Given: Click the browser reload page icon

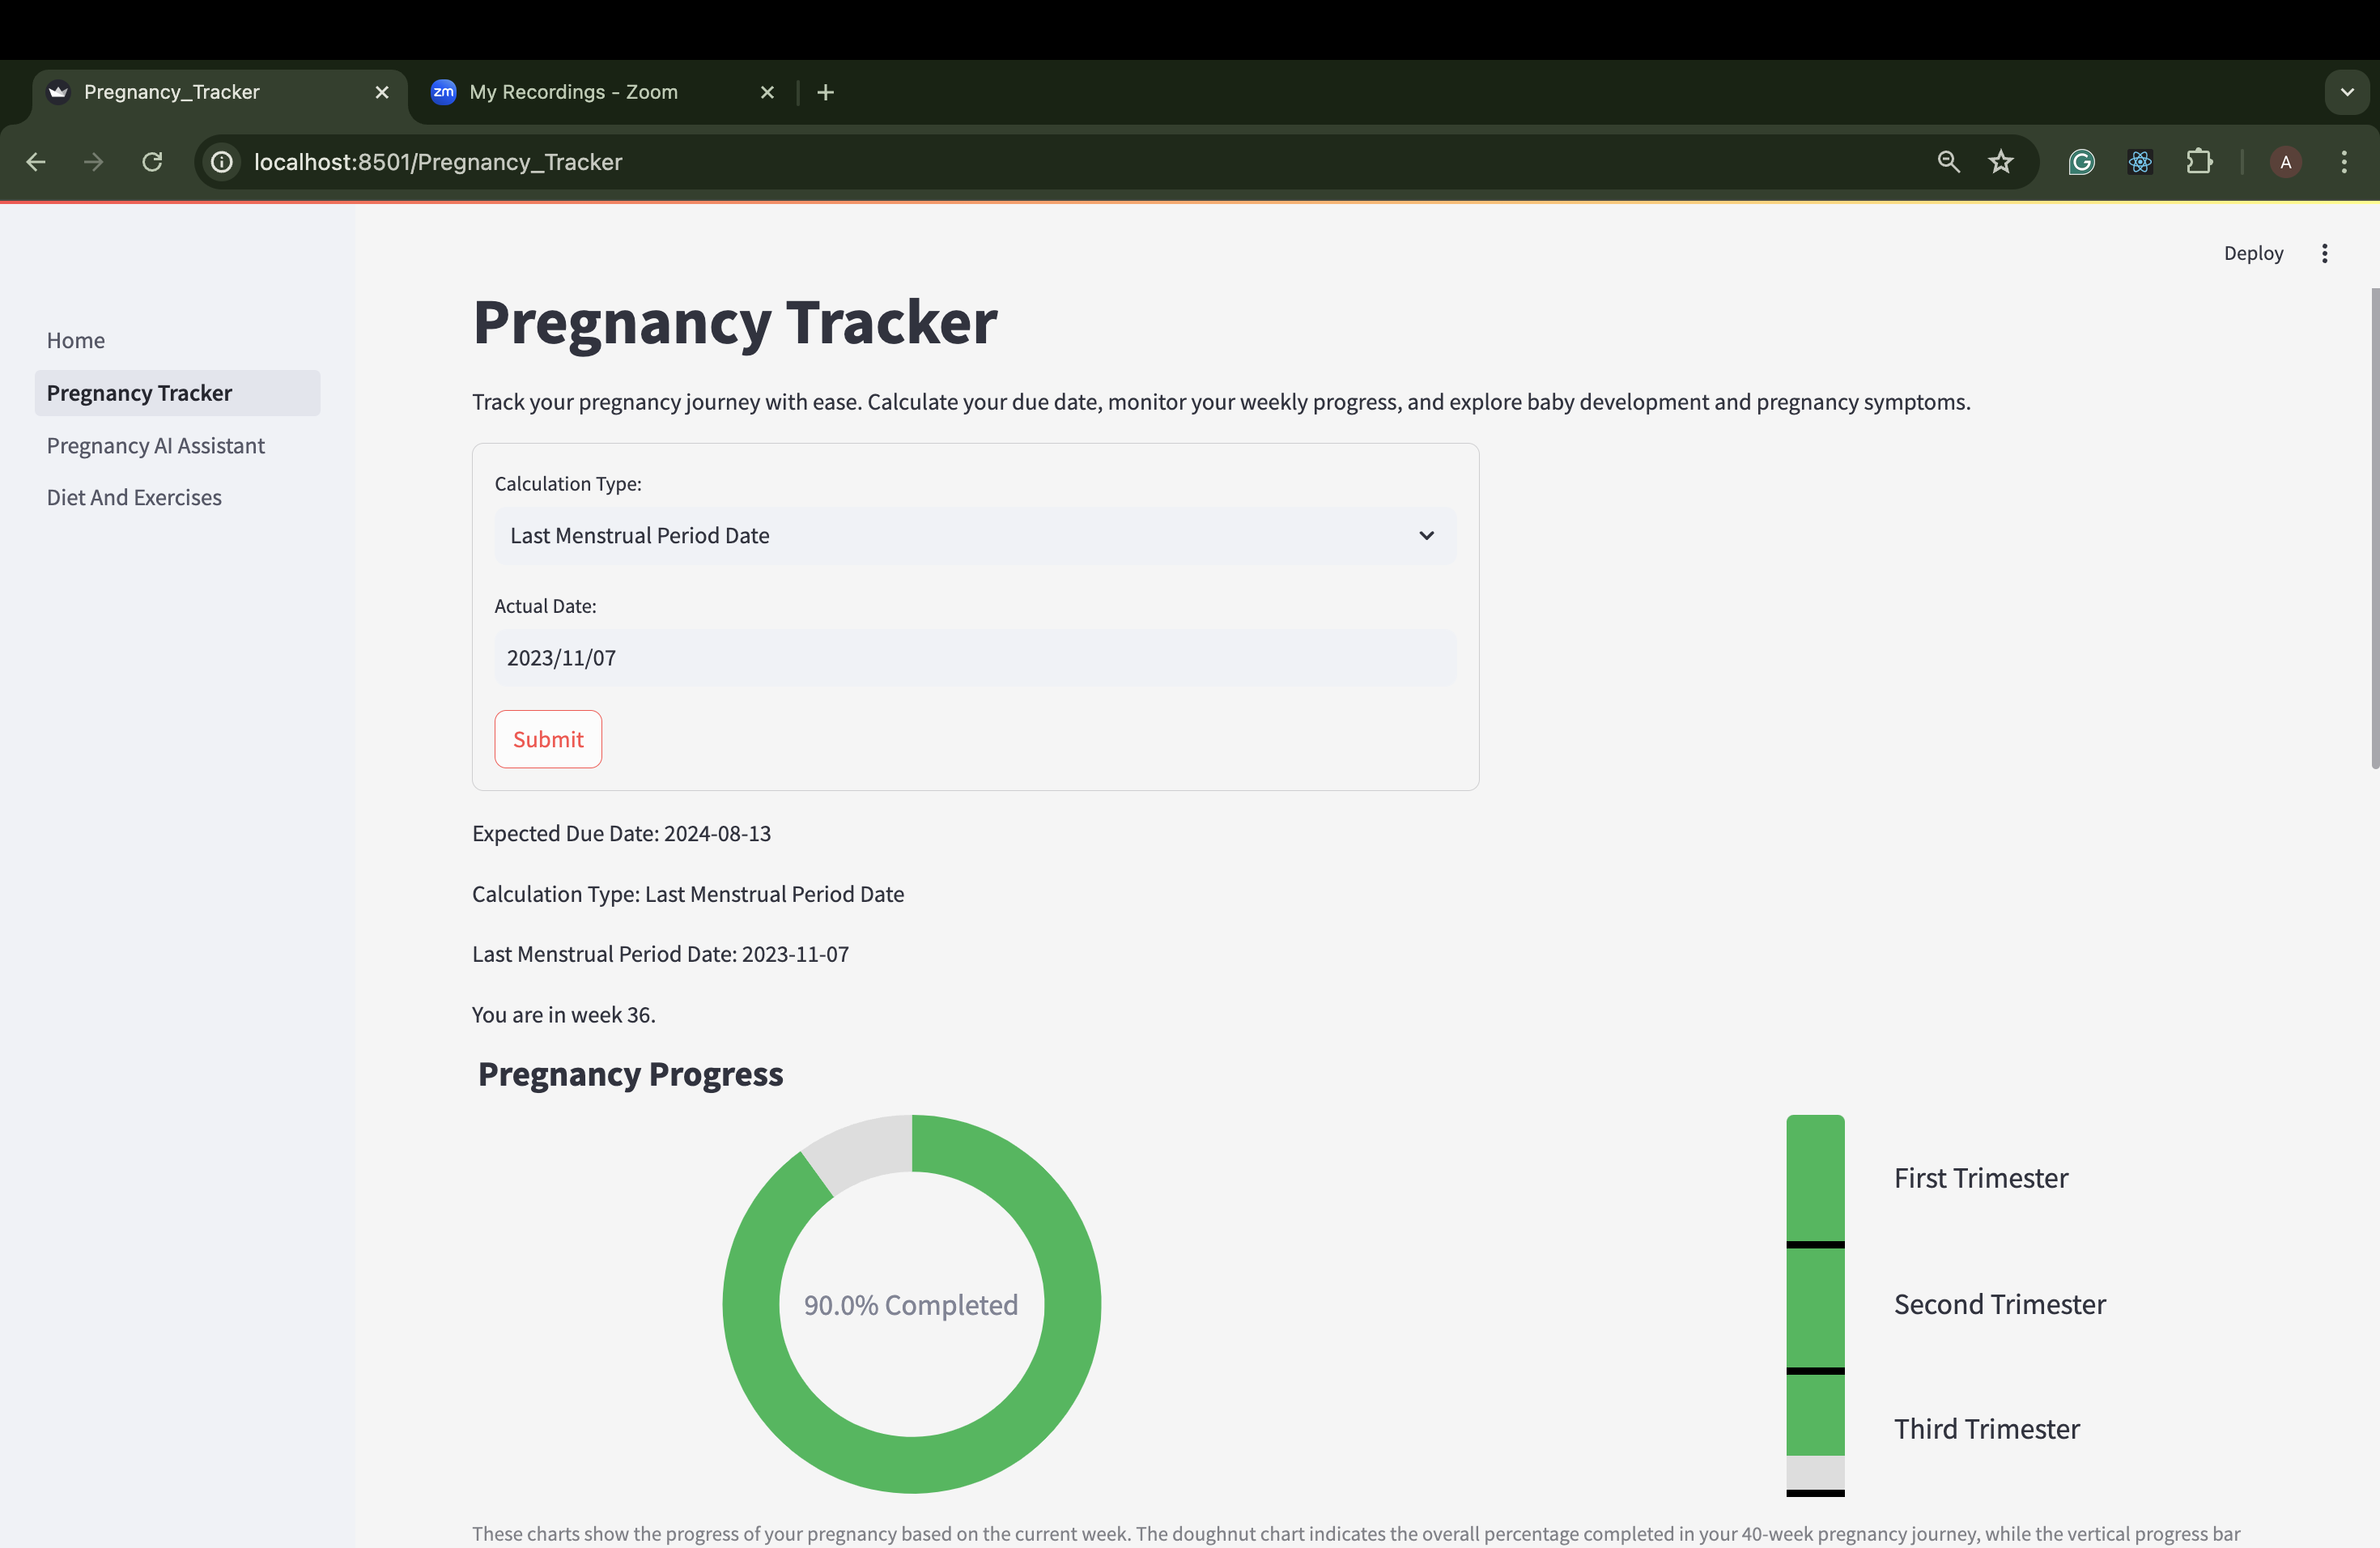Looking at the screenshot, I should (152, 162).
